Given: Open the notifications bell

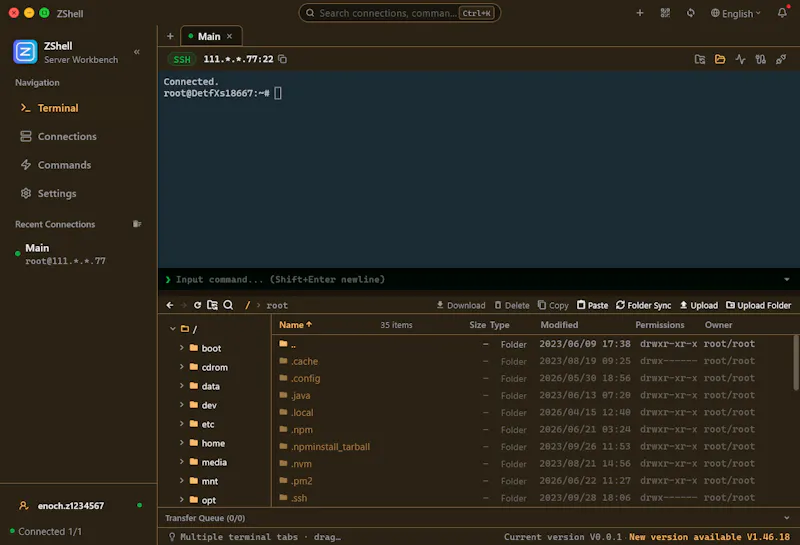Looking at the screenshot, I should (x=782, y=13).
